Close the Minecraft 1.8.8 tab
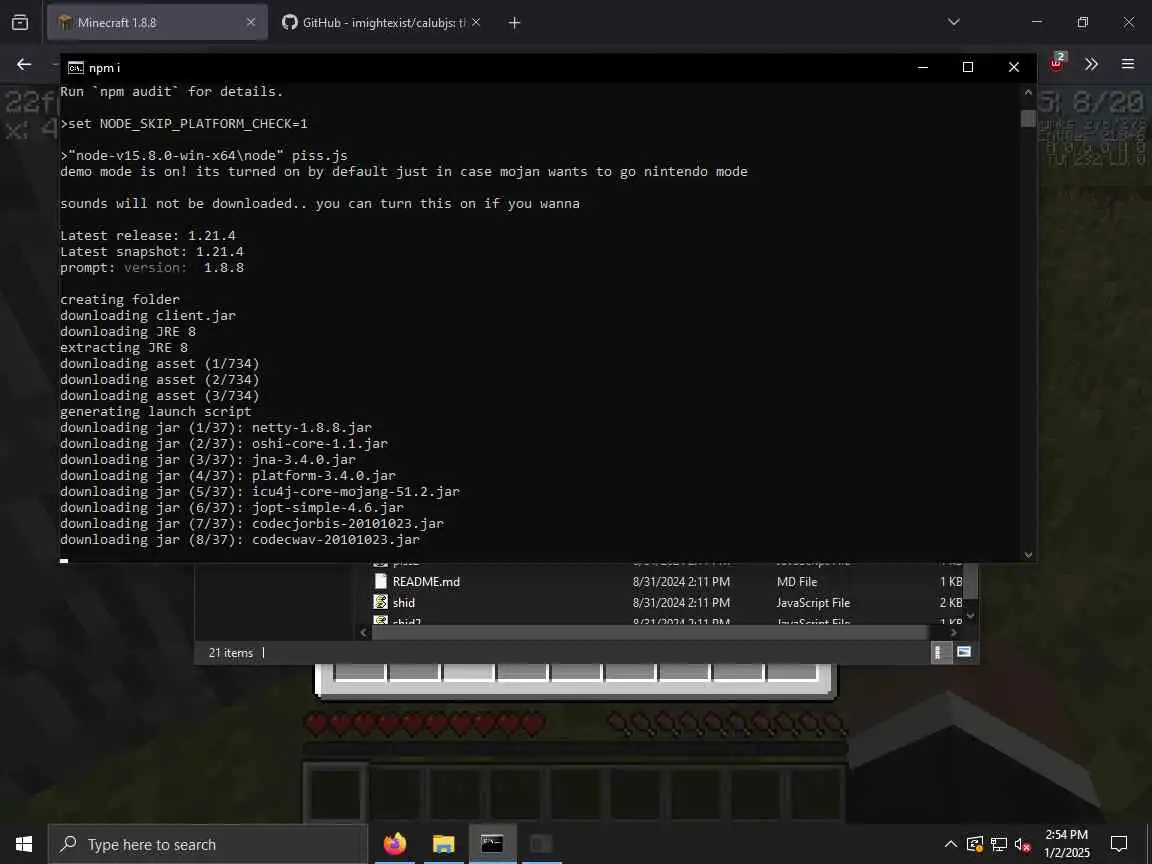1152x864 pixels. pos(251,23)
